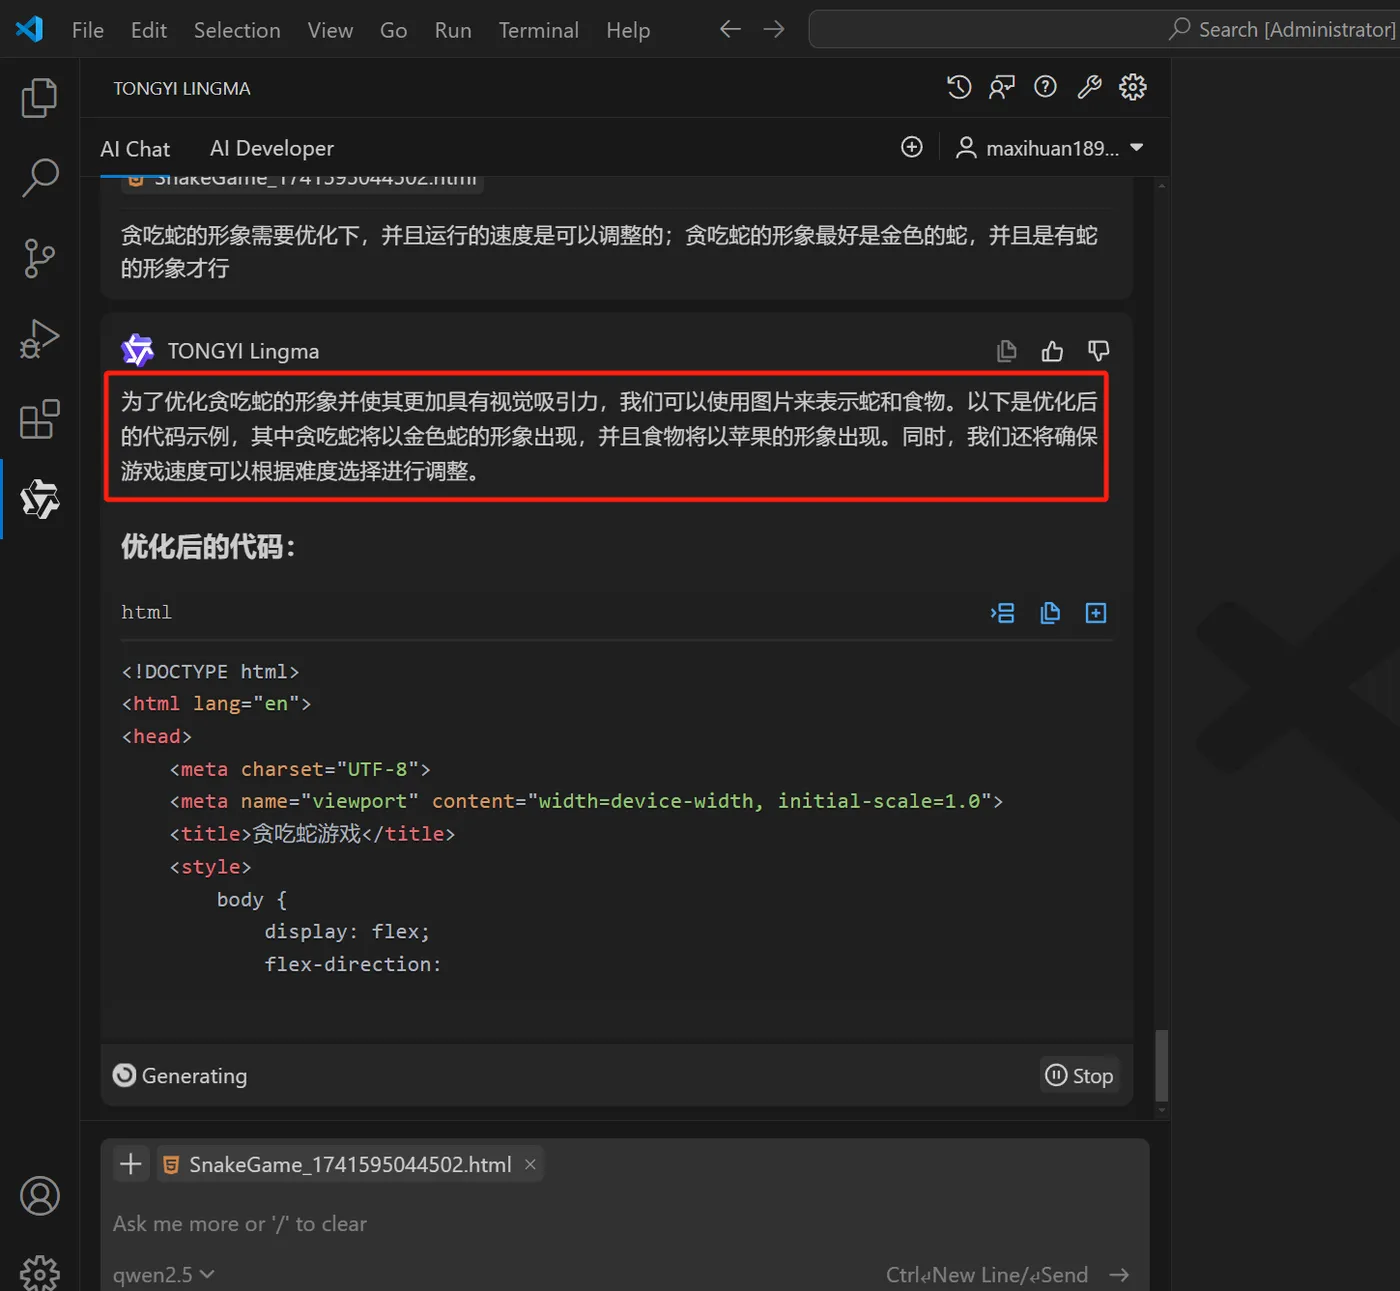The width and height of the screenshot is (1400, 1291).
Task: Open the Search view in activity bar
Action: [x=40, y=177]
